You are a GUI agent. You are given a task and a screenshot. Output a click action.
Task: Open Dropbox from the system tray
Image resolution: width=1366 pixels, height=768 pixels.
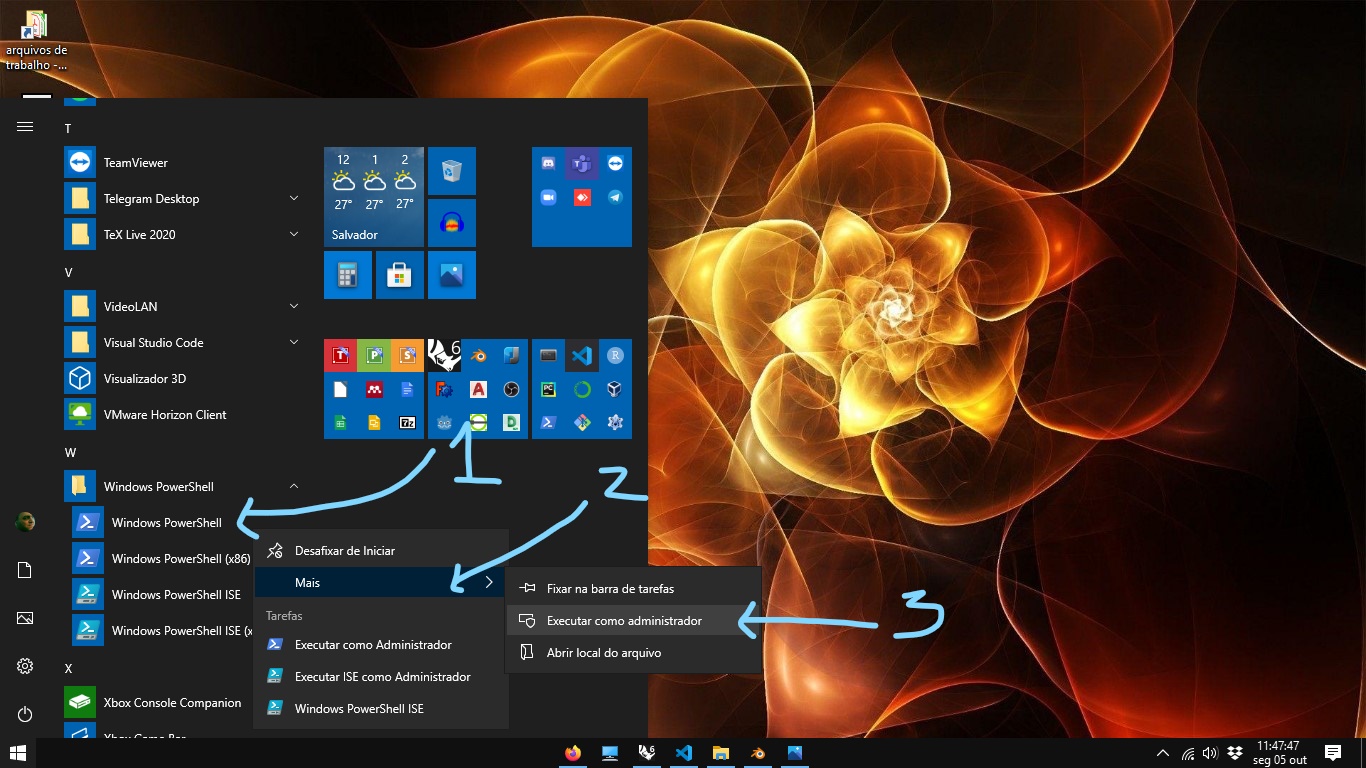(x=1235, y=753)
